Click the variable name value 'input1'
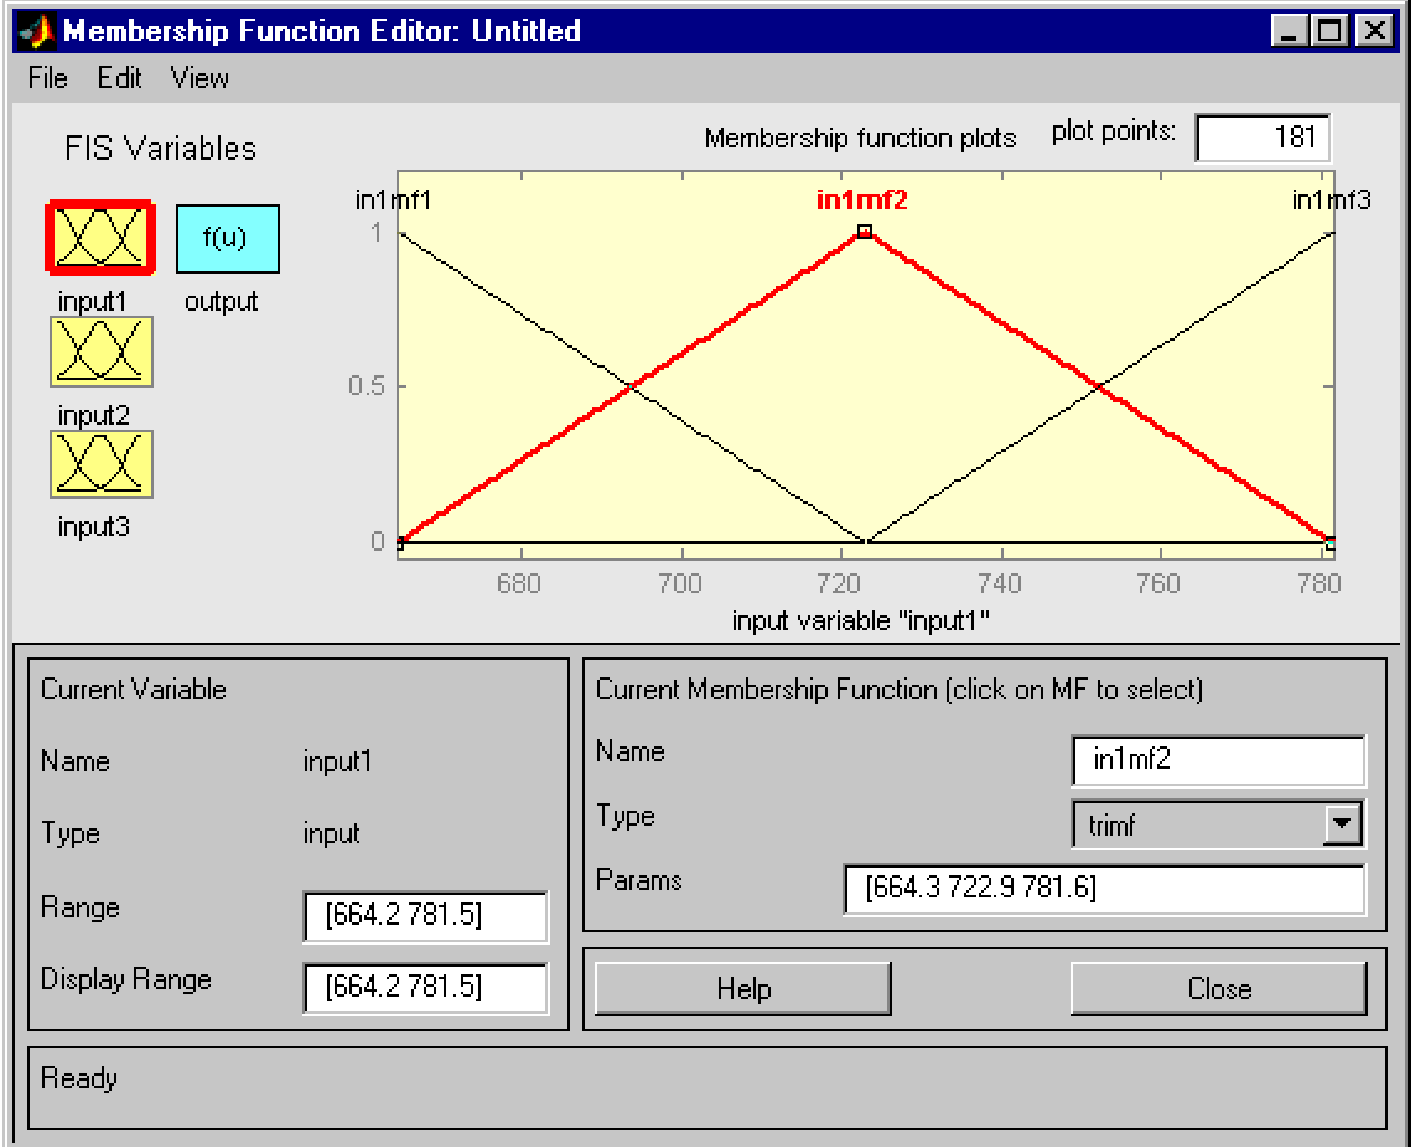 click(337, 761)
